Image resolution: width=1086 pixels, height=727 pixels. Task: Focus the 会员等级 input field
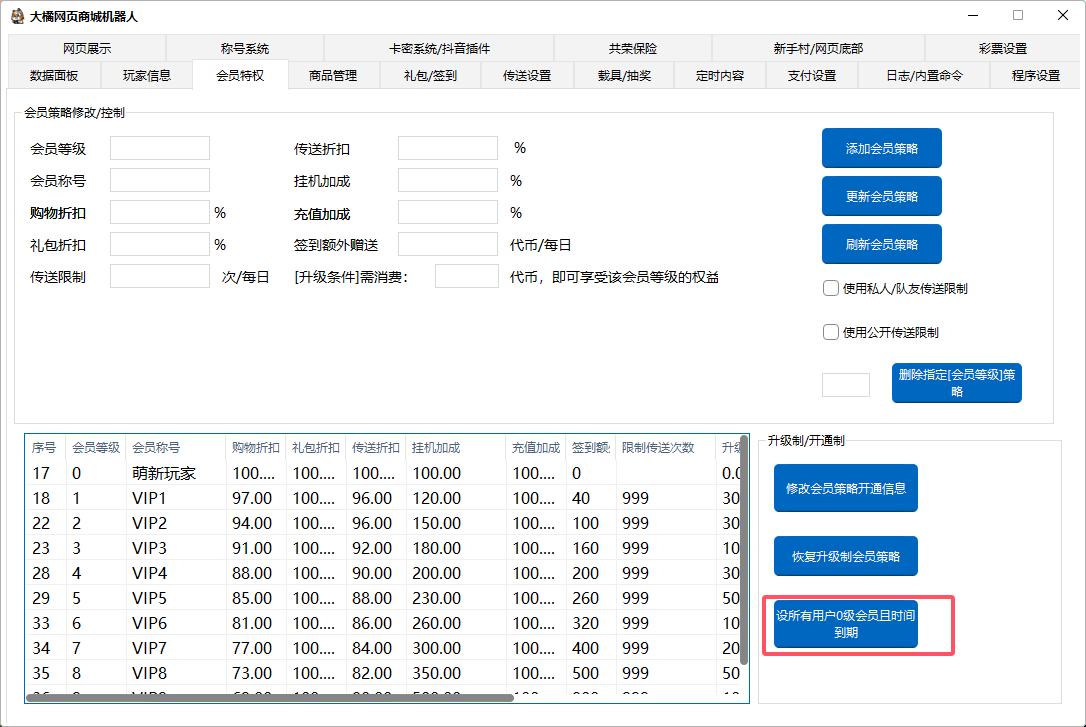160,148
